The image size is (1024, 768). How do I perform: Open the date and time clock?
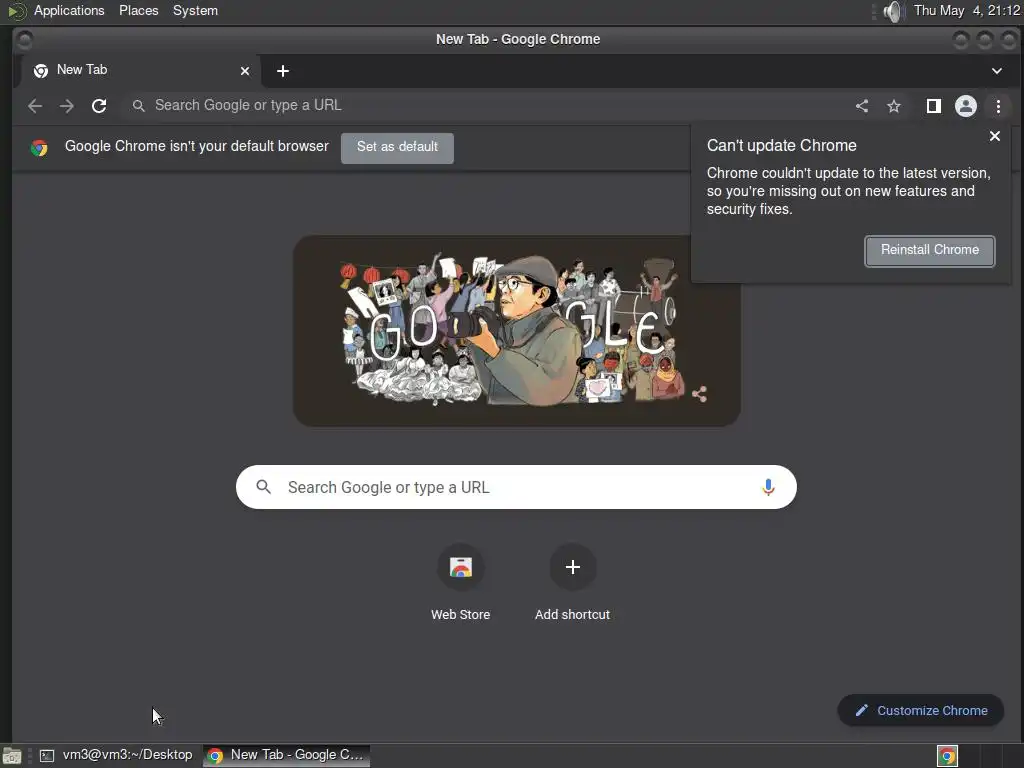click(967, 10)
